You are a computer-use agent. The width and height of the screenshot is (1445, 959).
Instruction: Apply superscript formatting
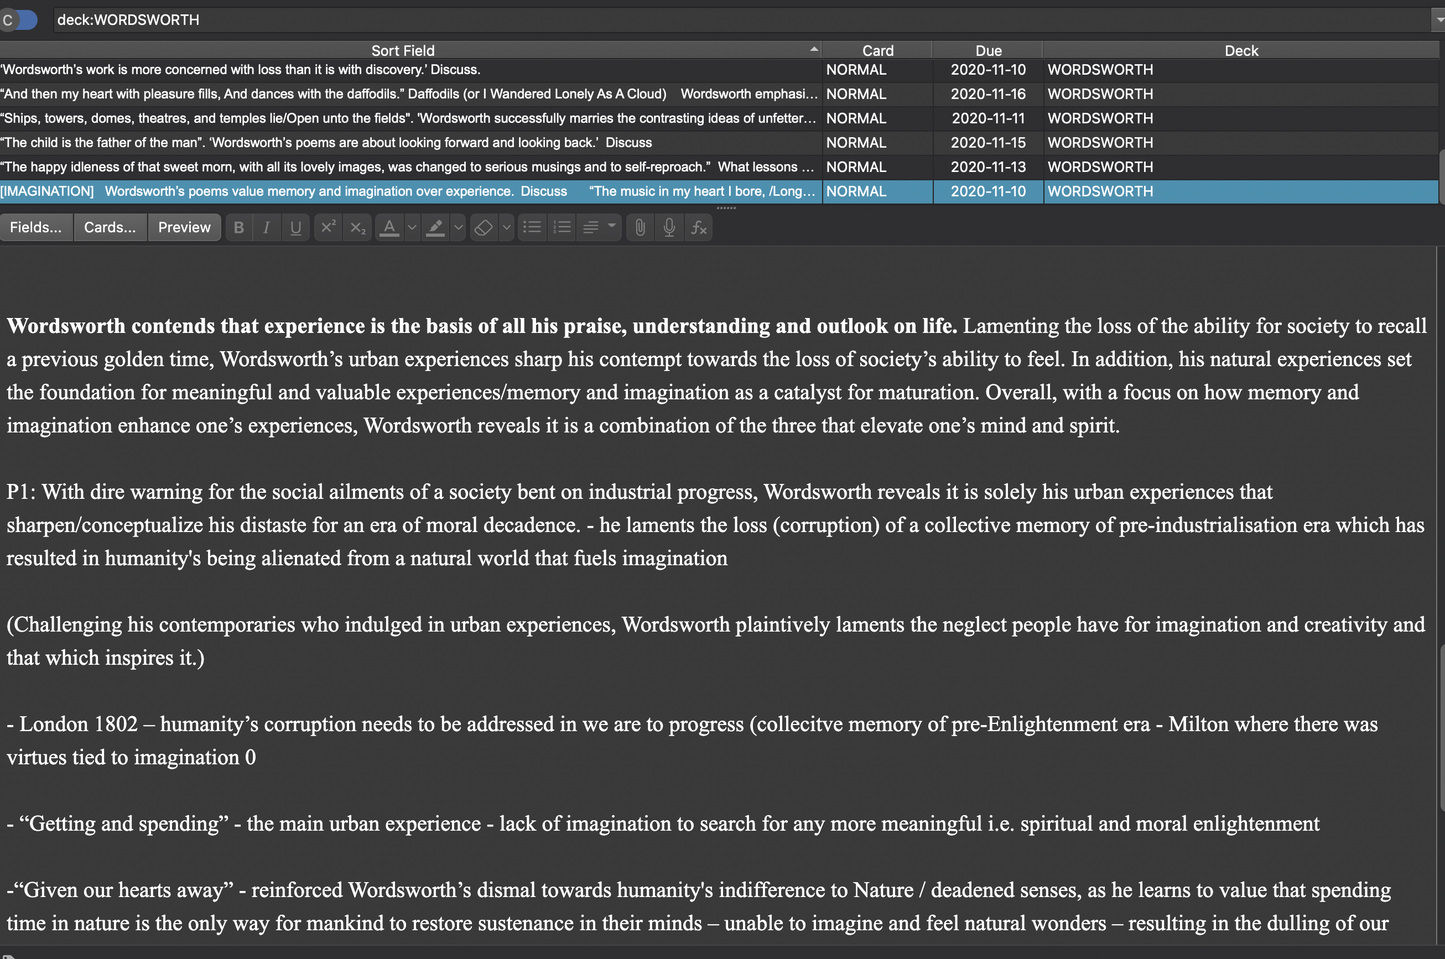327,228
